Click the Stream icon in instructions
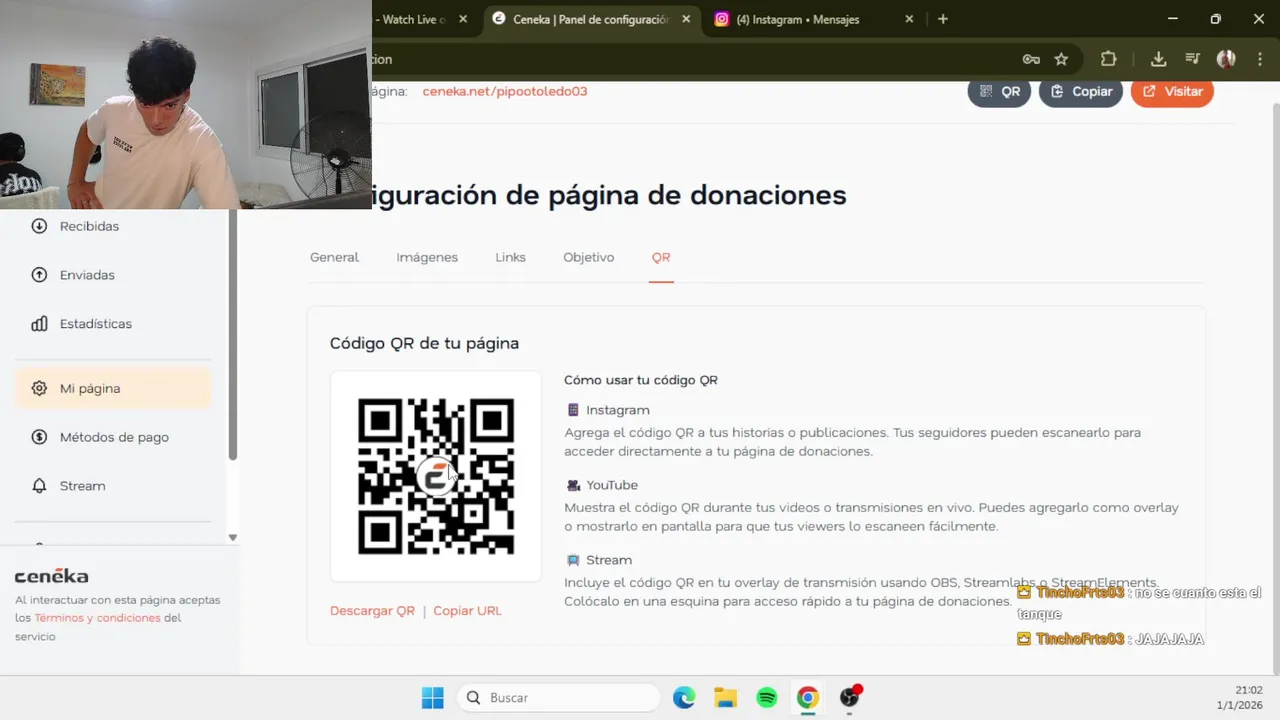 coord(573,560)
